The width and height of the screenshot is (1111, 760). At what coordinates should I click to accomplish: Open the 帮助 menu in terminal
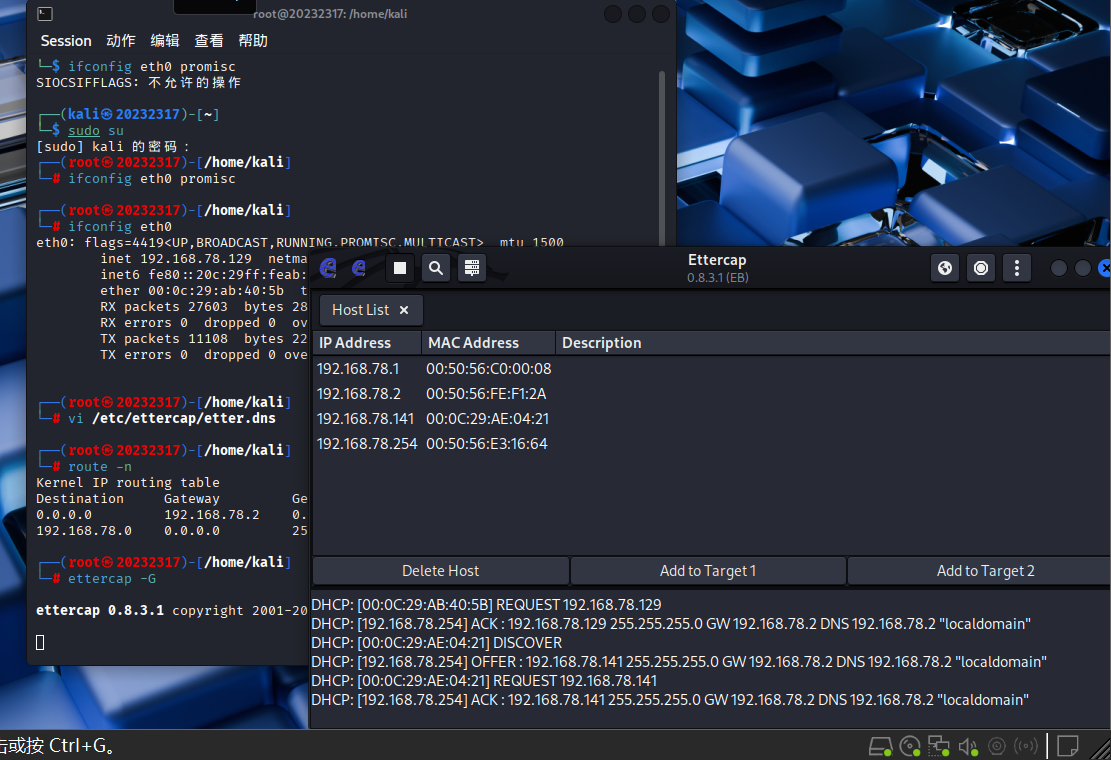pos(253,41)
